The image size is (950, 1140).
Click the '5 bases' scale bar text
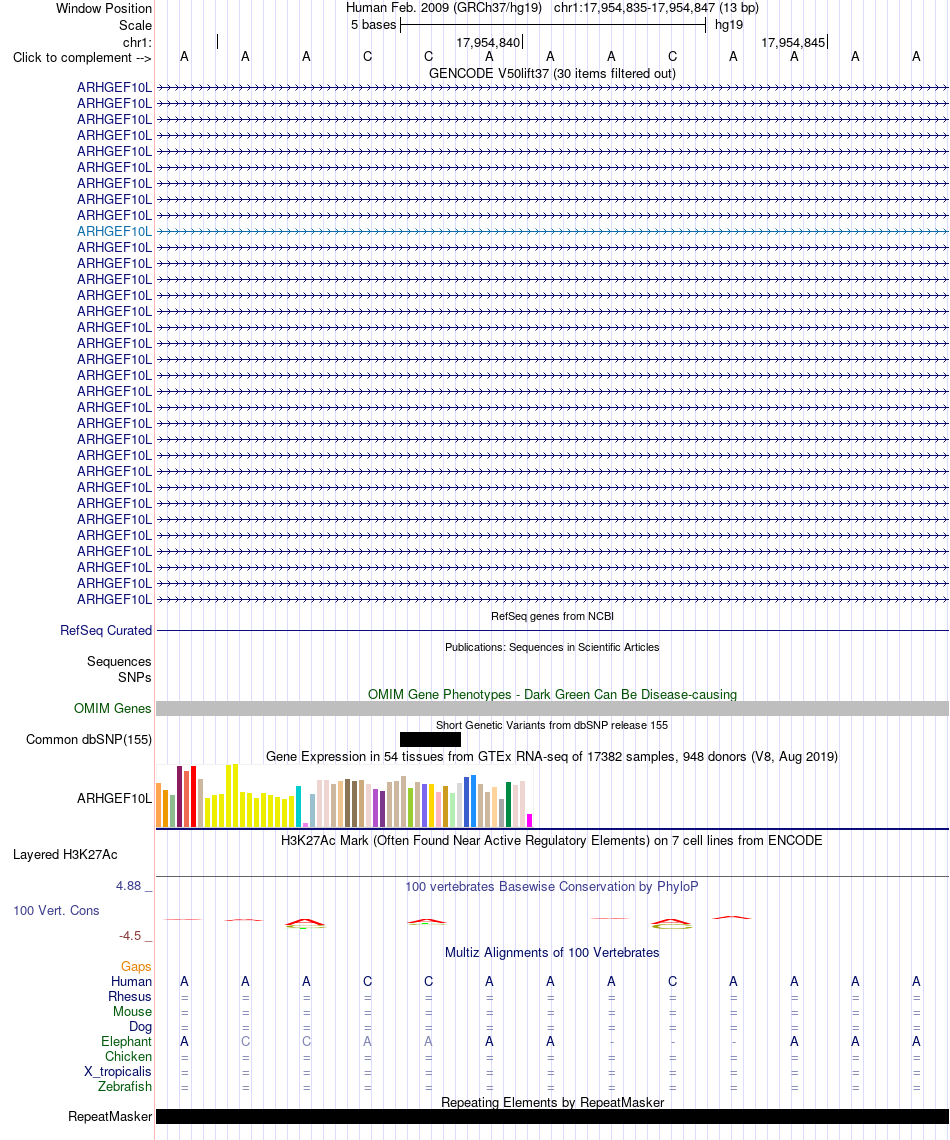click(x=373, y=25)
